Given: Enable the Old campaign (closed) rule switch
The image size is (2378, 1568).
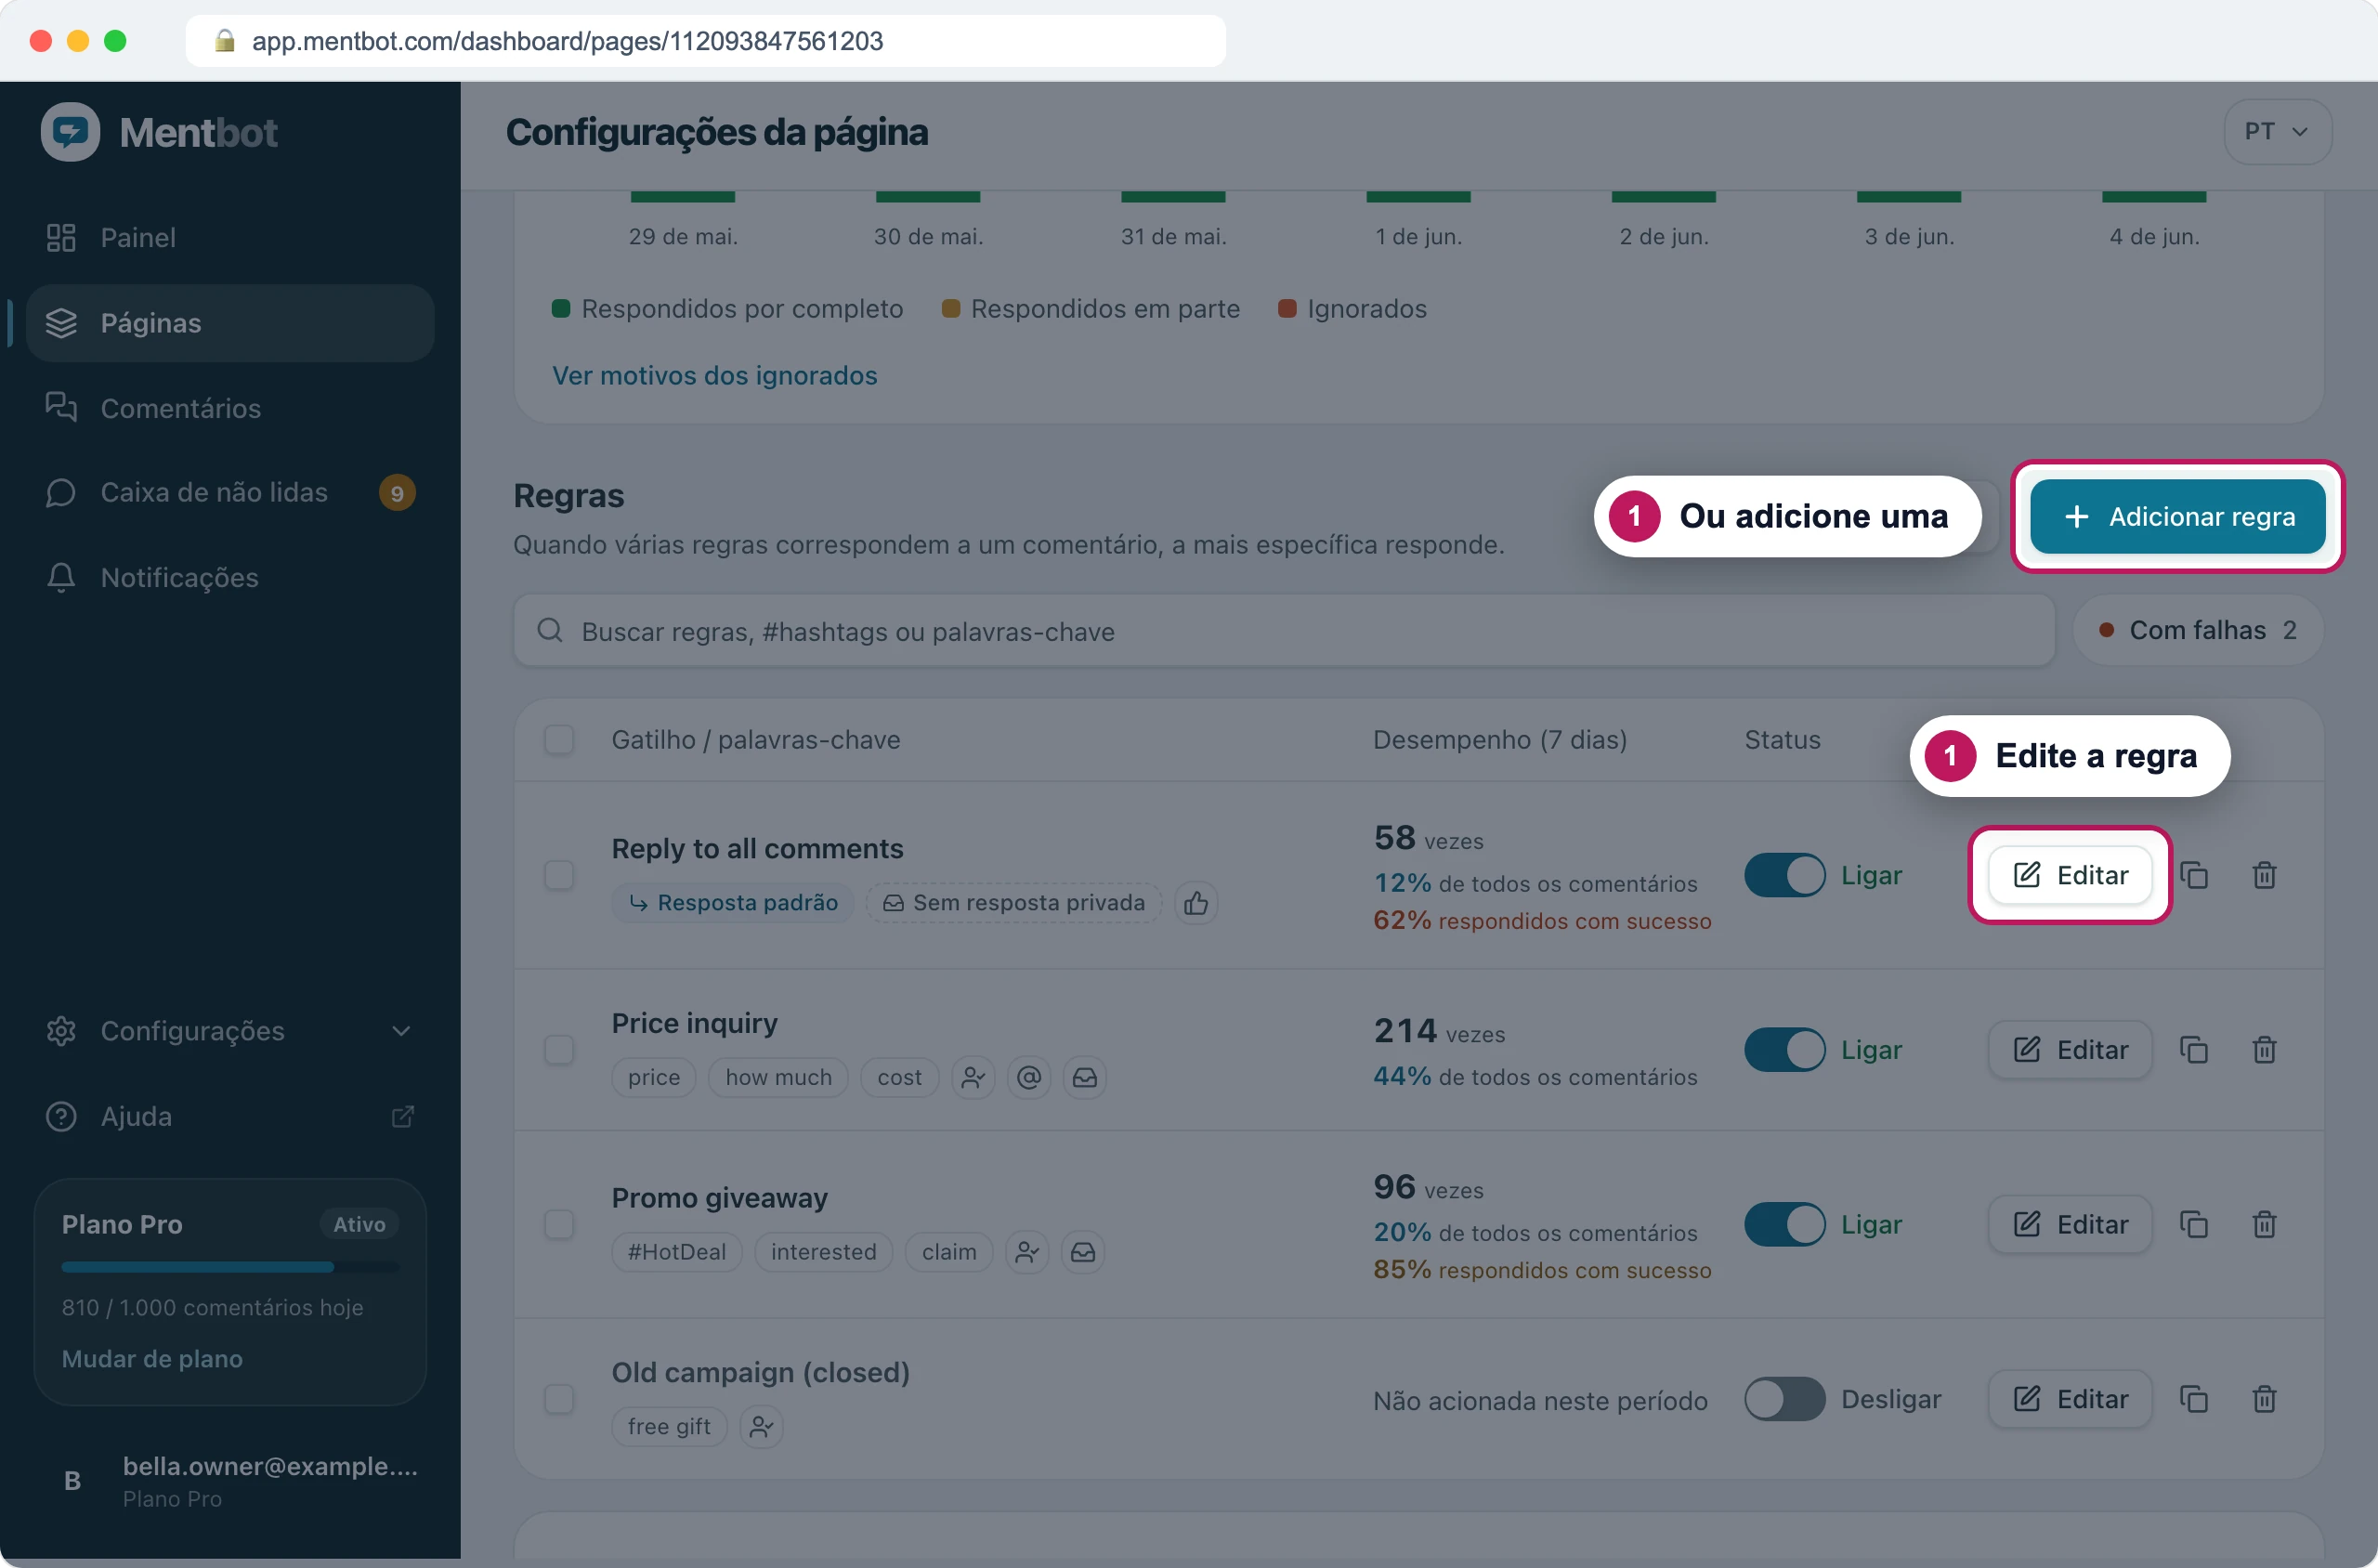Looking at the screenshot, I should point(1785,1399).
